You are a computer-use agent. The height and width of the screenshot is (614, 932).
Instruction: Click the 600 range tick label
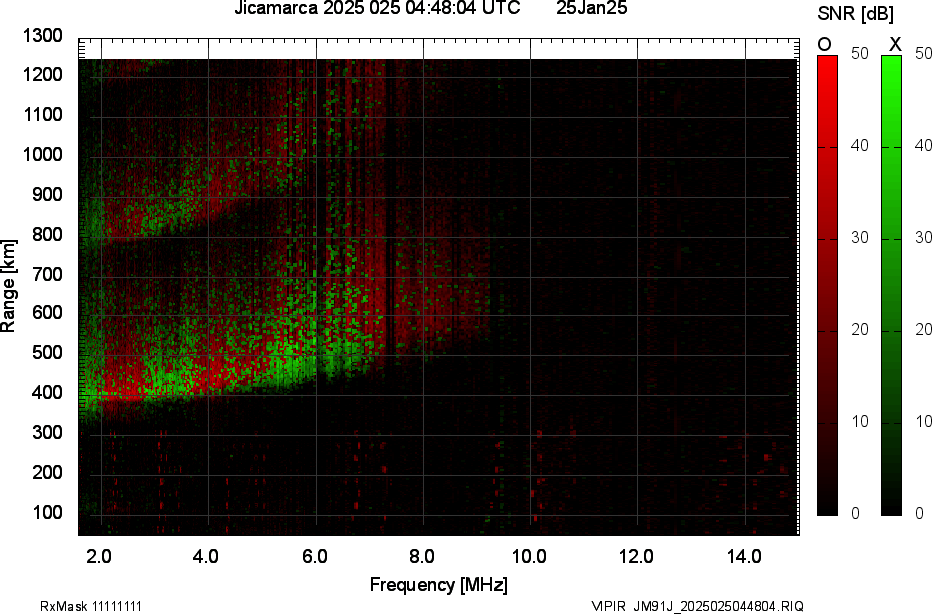(47, 313)
